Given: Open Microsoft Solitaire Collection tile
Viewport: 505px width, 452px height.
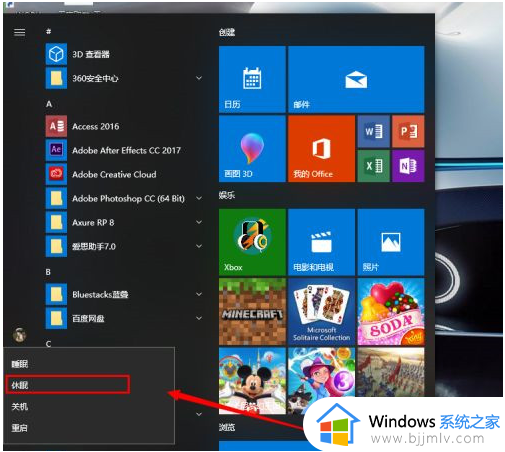Looking at the screenshot, I should point(321,312).
